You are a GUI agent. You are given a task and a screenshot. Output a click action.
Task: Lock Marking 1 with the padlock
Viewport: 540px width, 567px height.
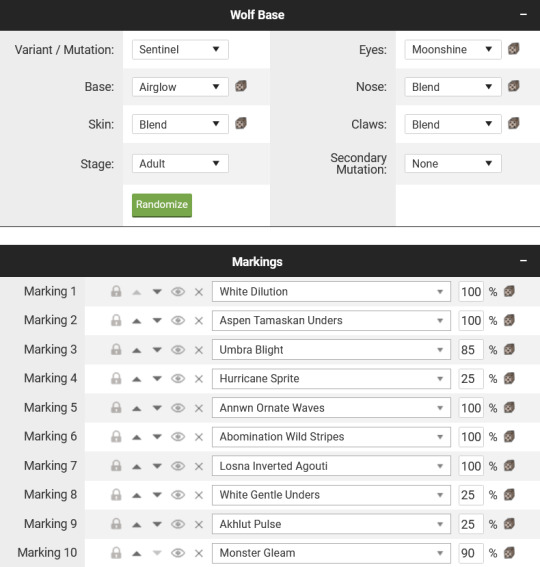tap(116, 291)
